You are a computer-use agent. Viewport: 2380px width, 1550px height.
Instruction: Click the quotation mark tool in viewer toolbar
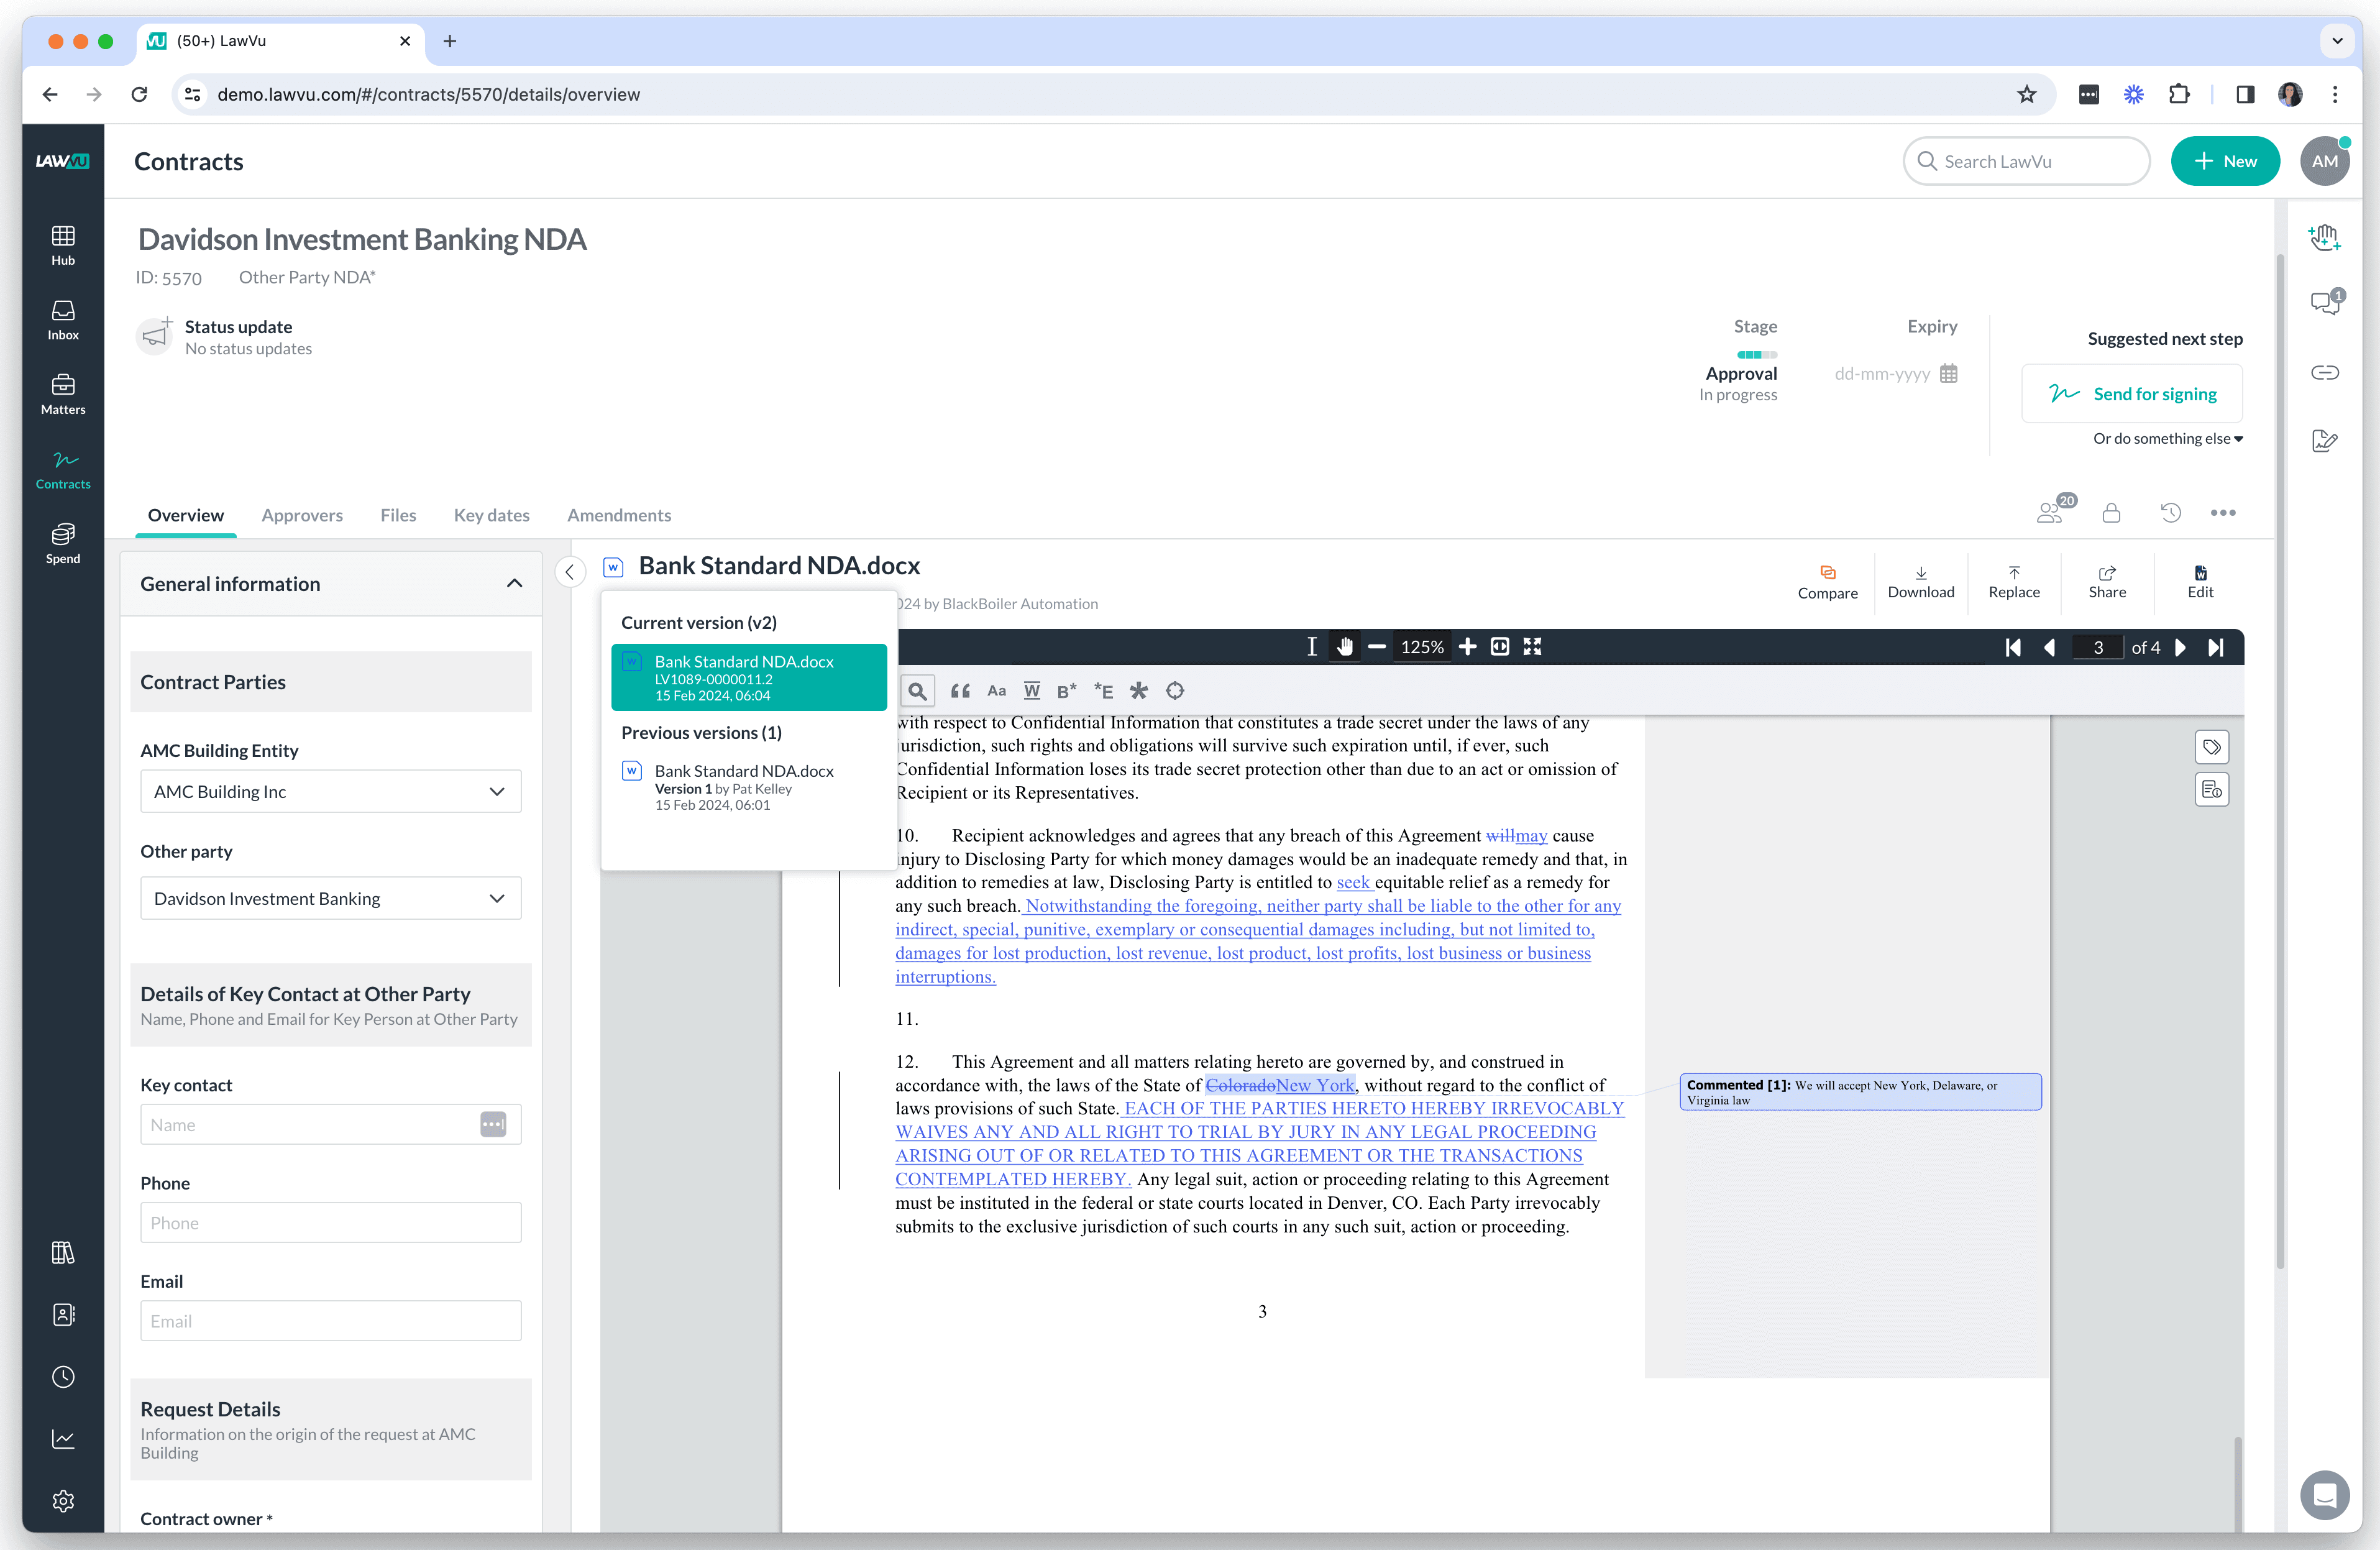pos(960,691)
